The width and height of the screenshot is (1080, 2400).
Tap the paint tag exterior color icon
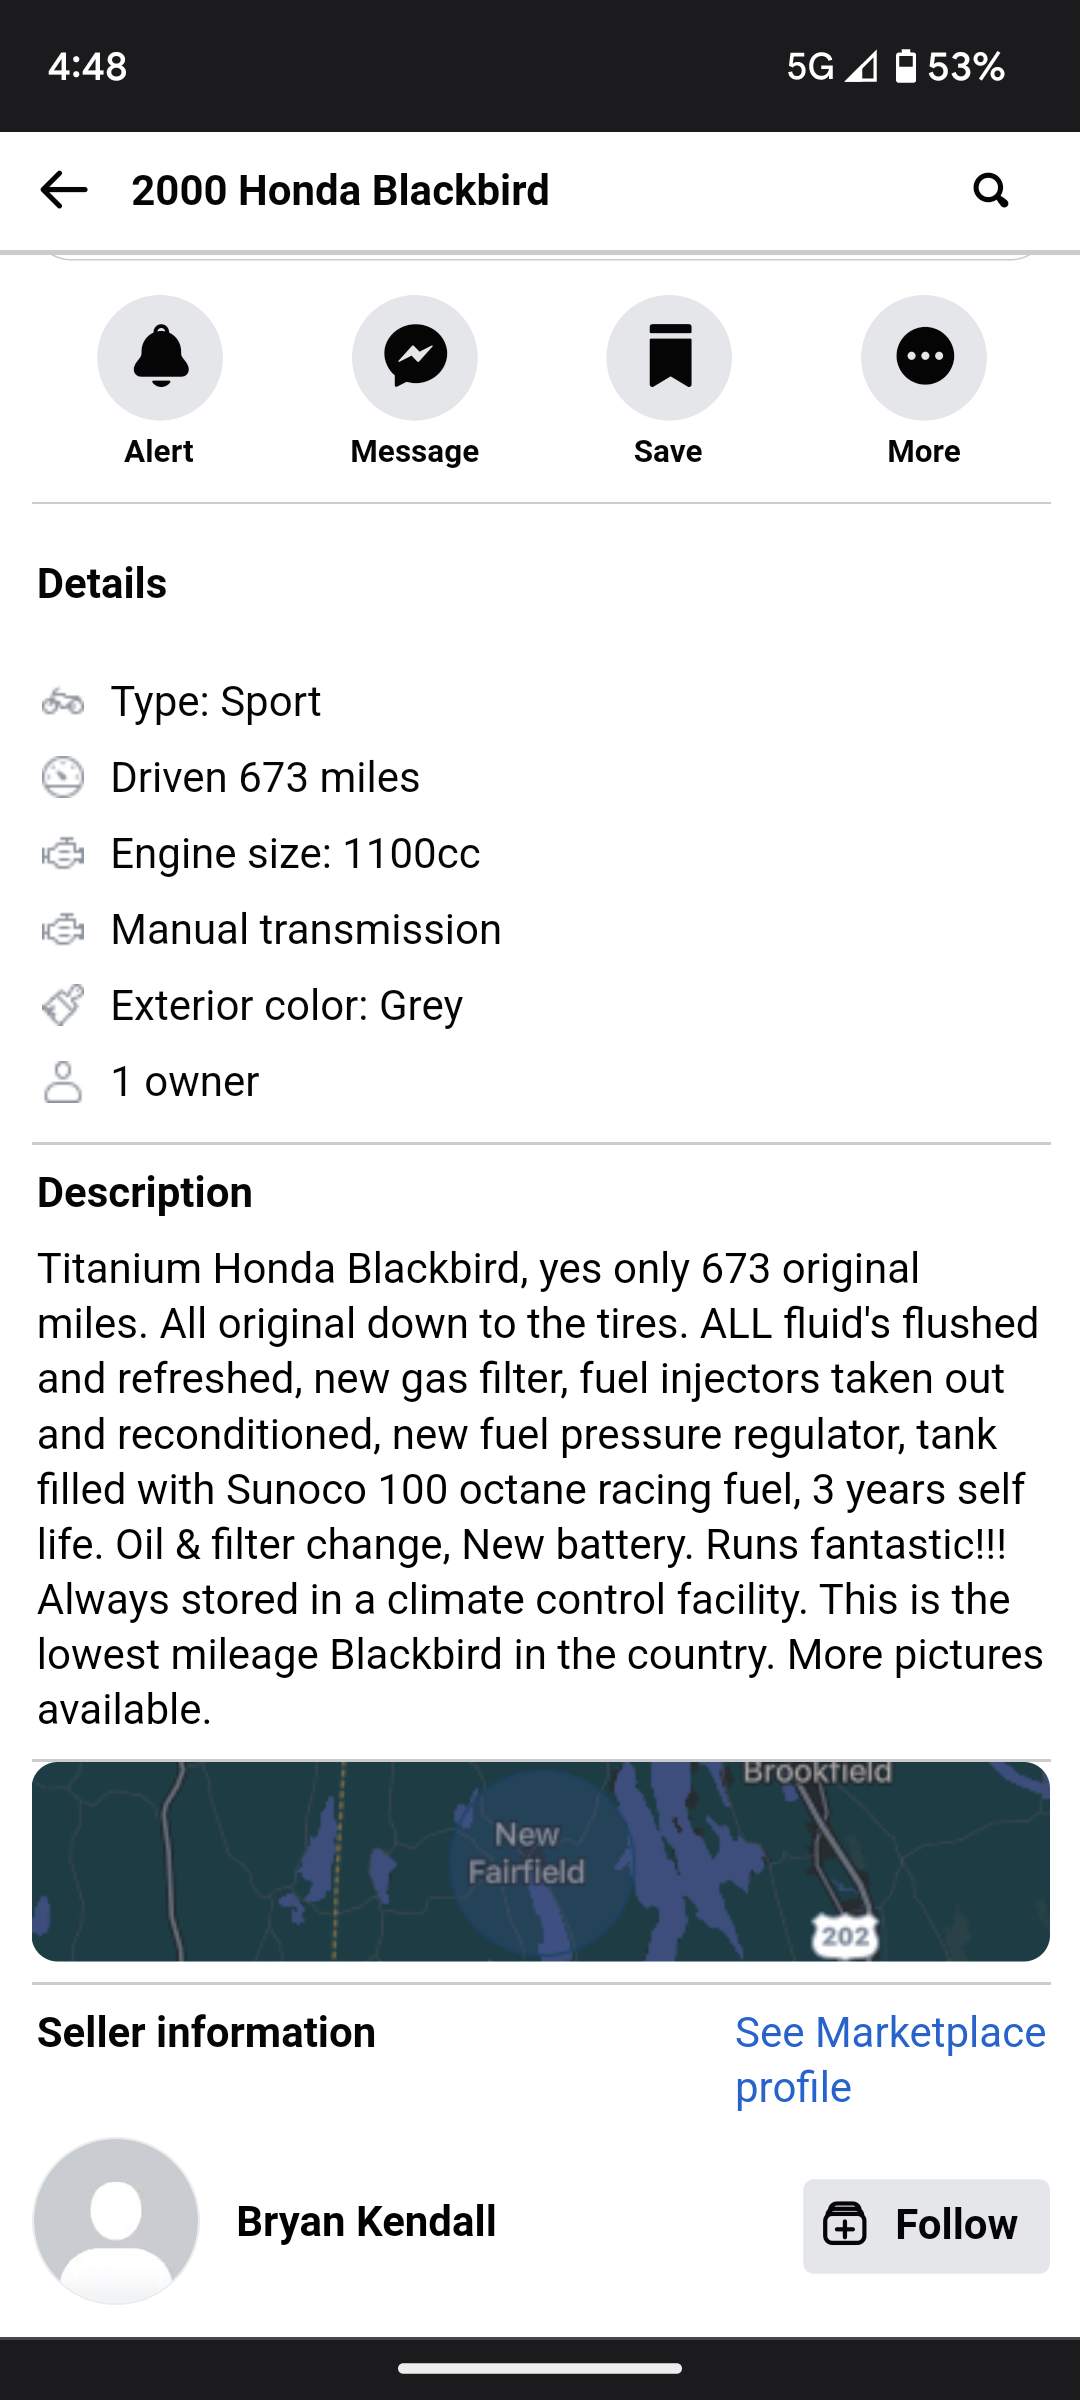coord(63,1005)
